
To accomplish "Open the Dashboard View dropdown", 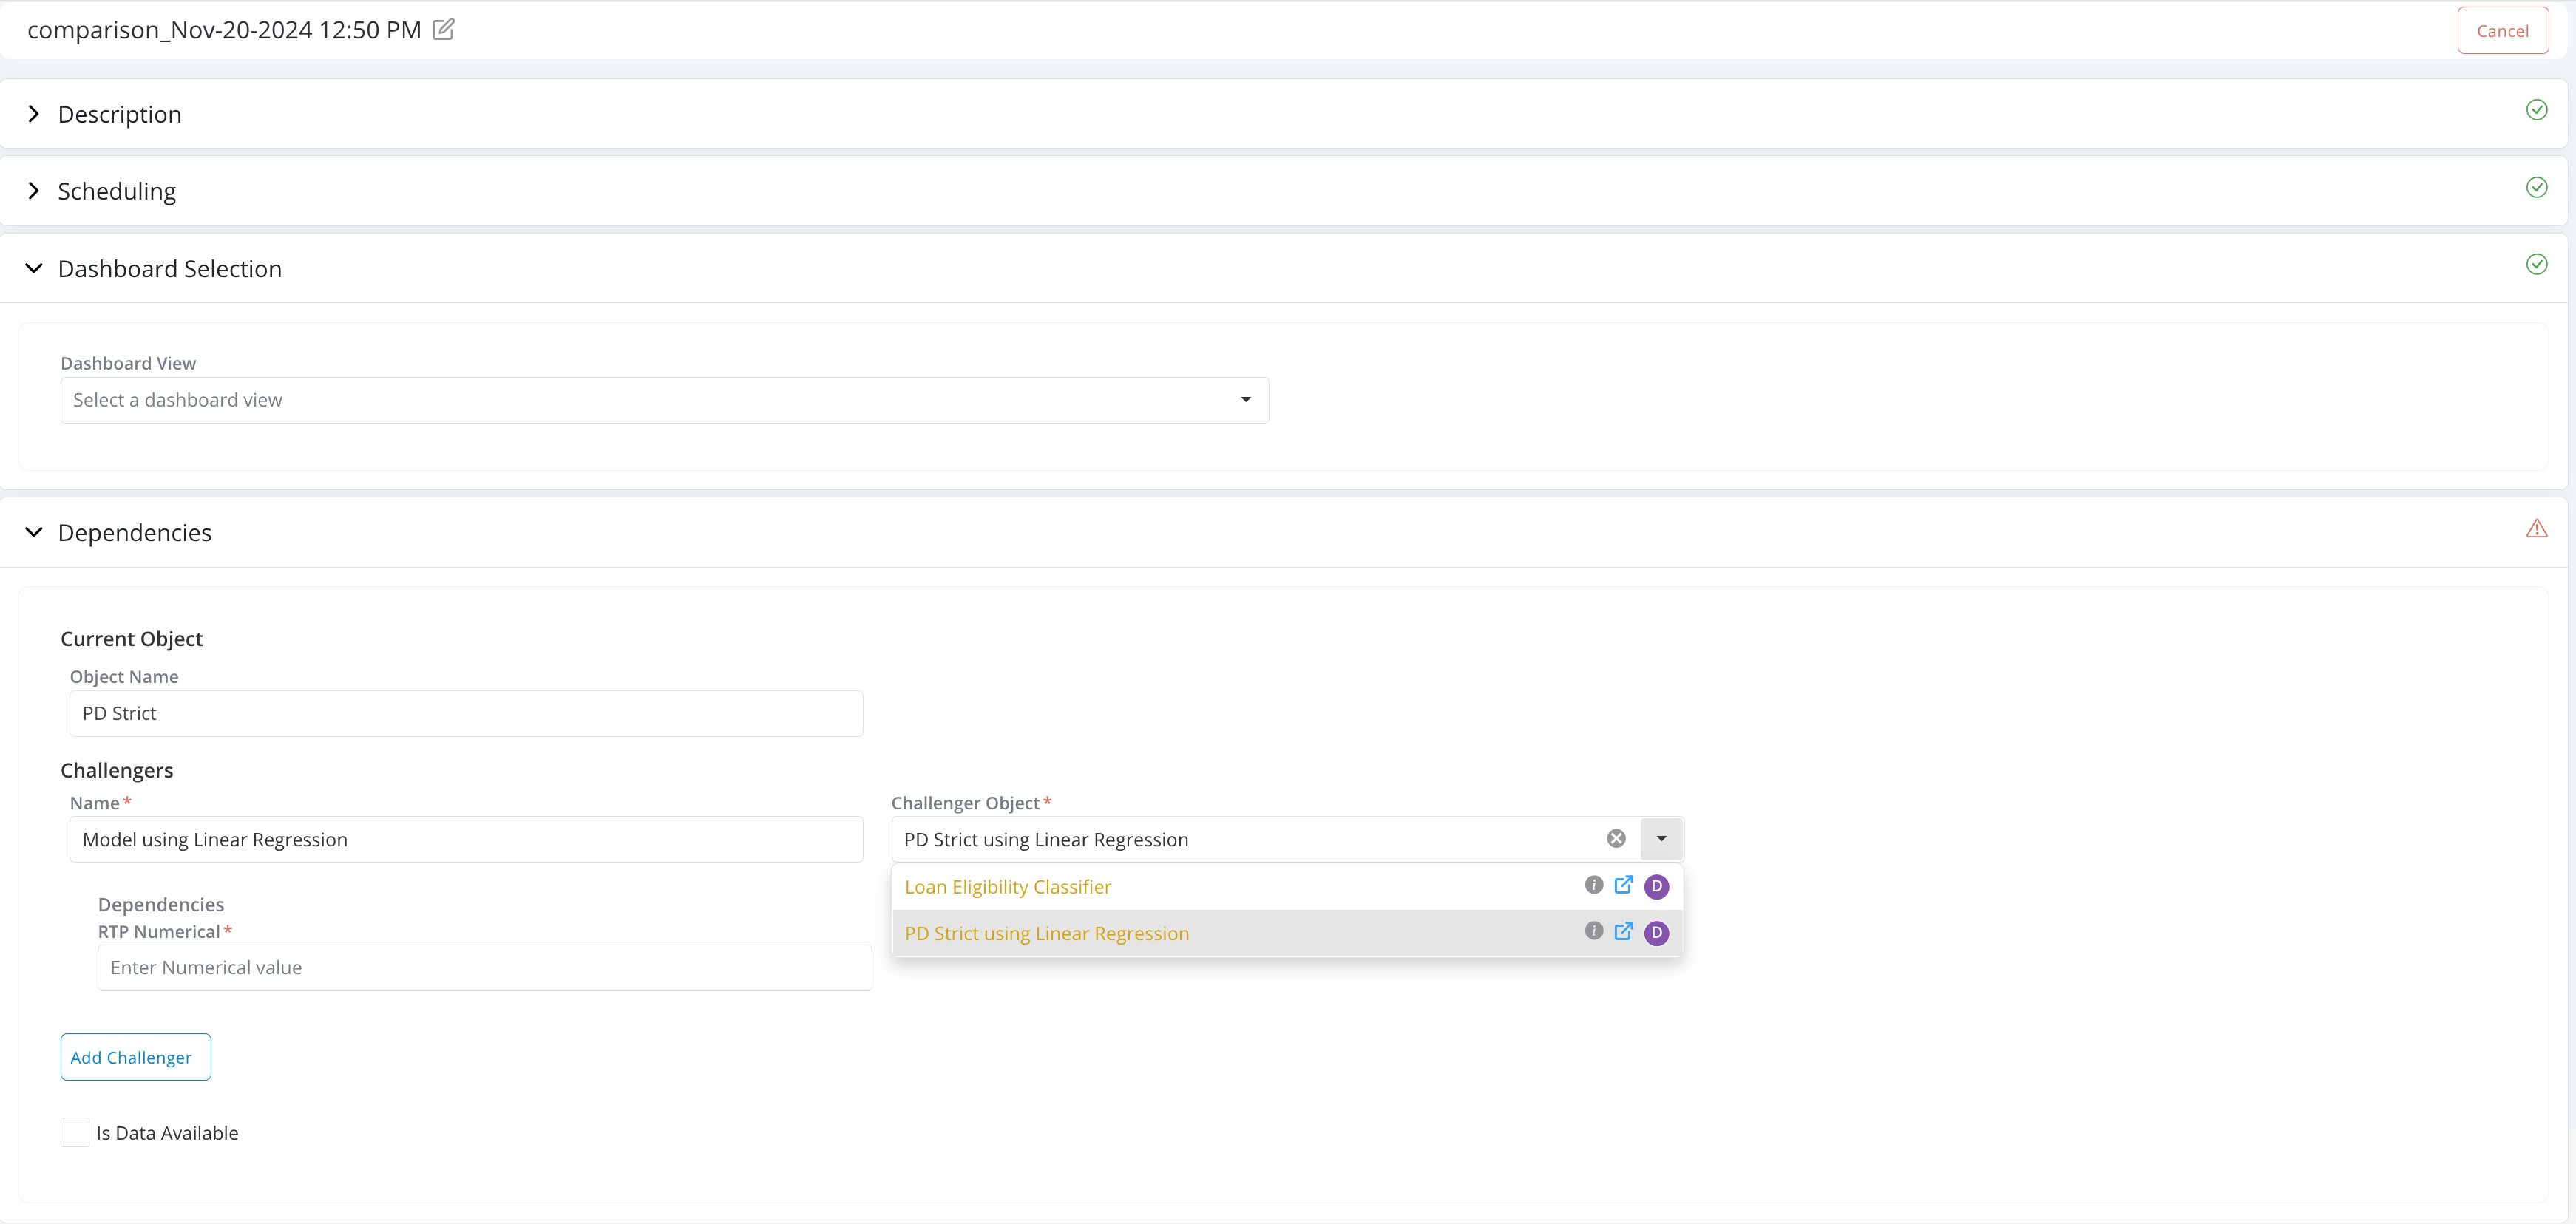I will [664, 400].
